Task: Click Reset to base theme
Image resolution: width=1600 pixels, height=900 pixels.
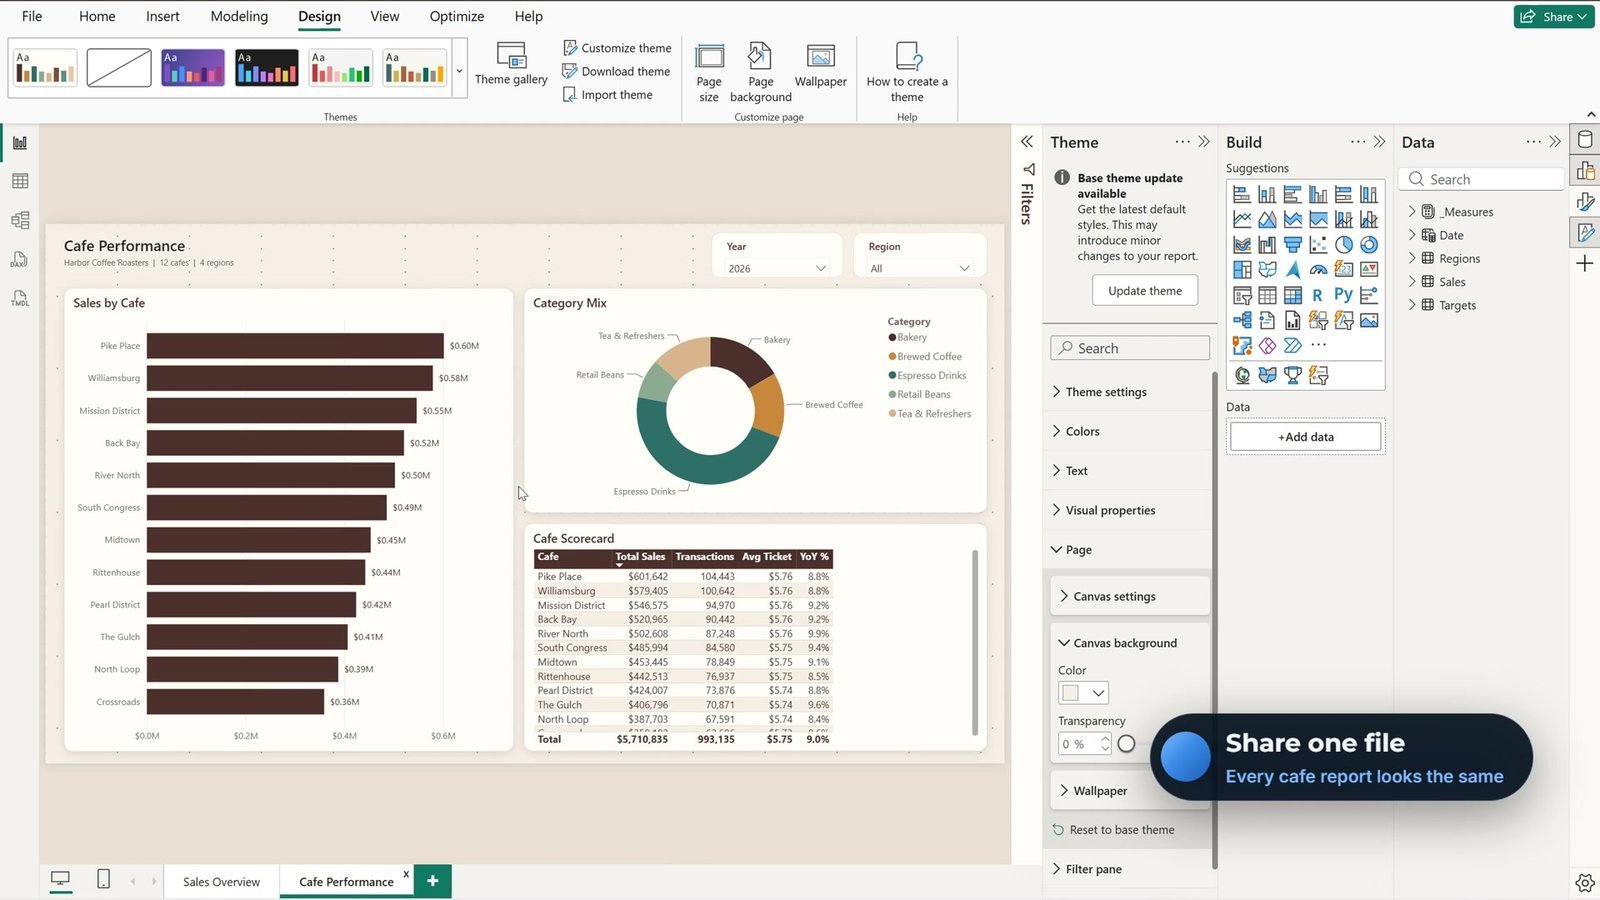Action: [1113, 830]
